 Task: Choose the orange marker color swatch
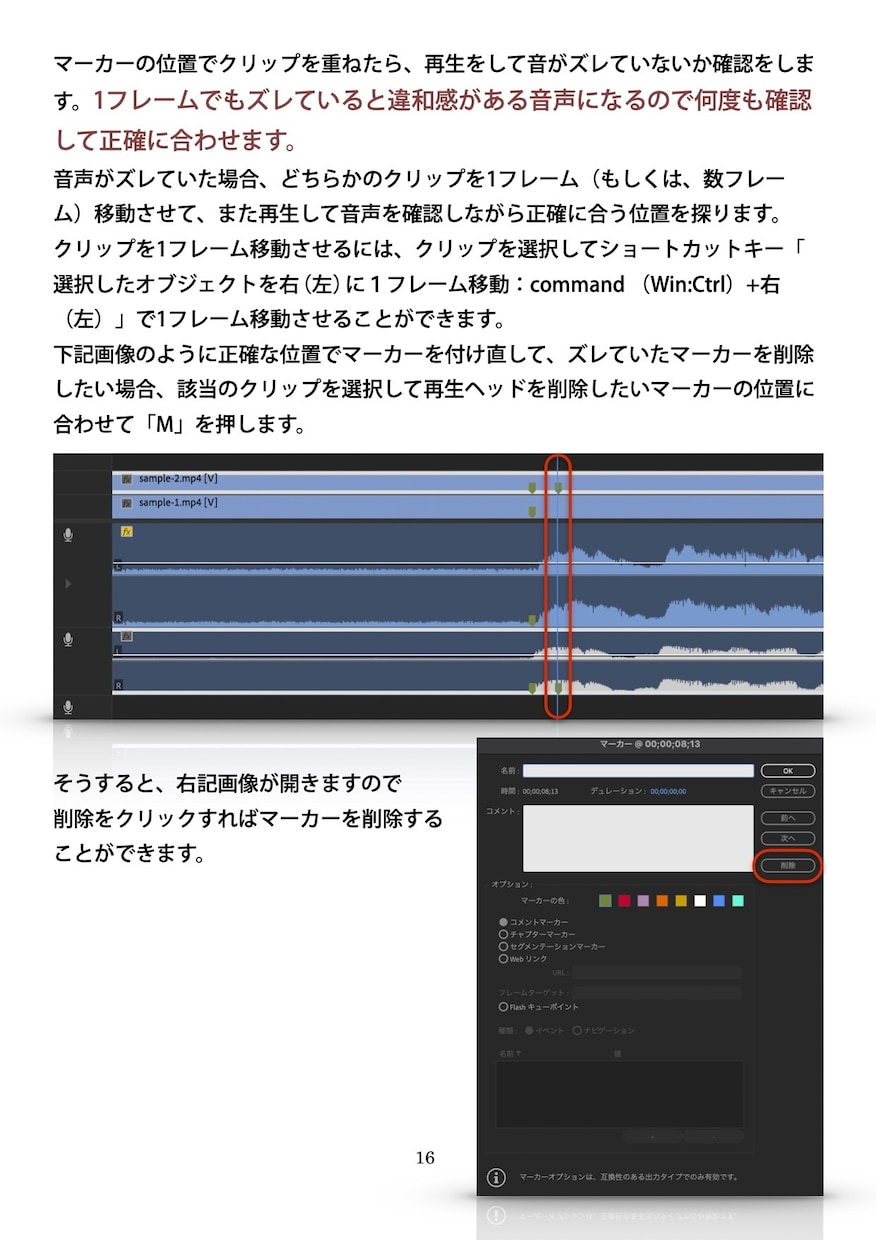662,901
